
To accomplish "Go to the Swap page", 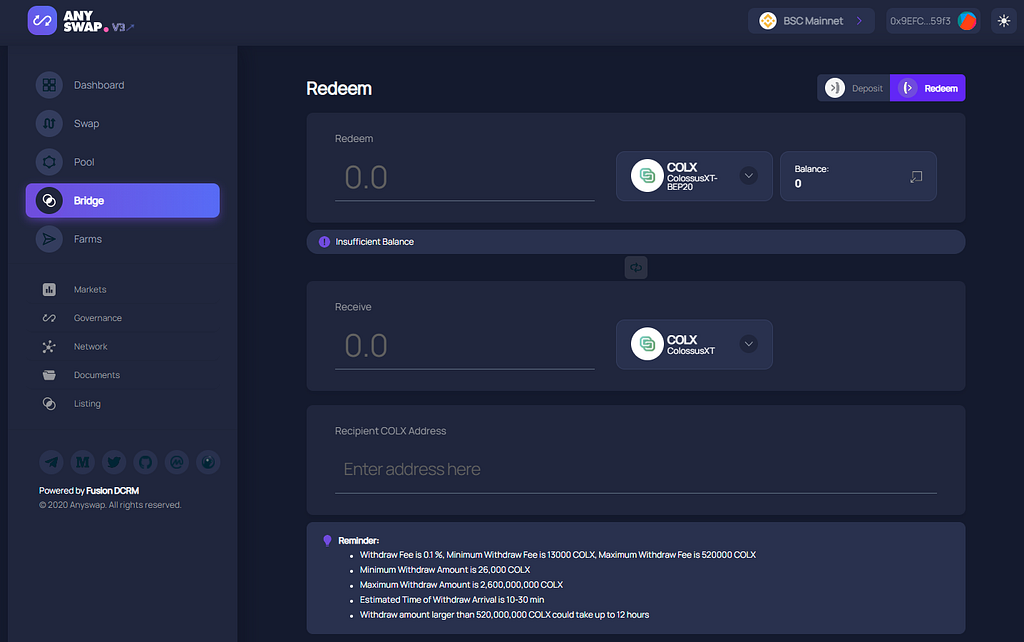I will [122, 123].
